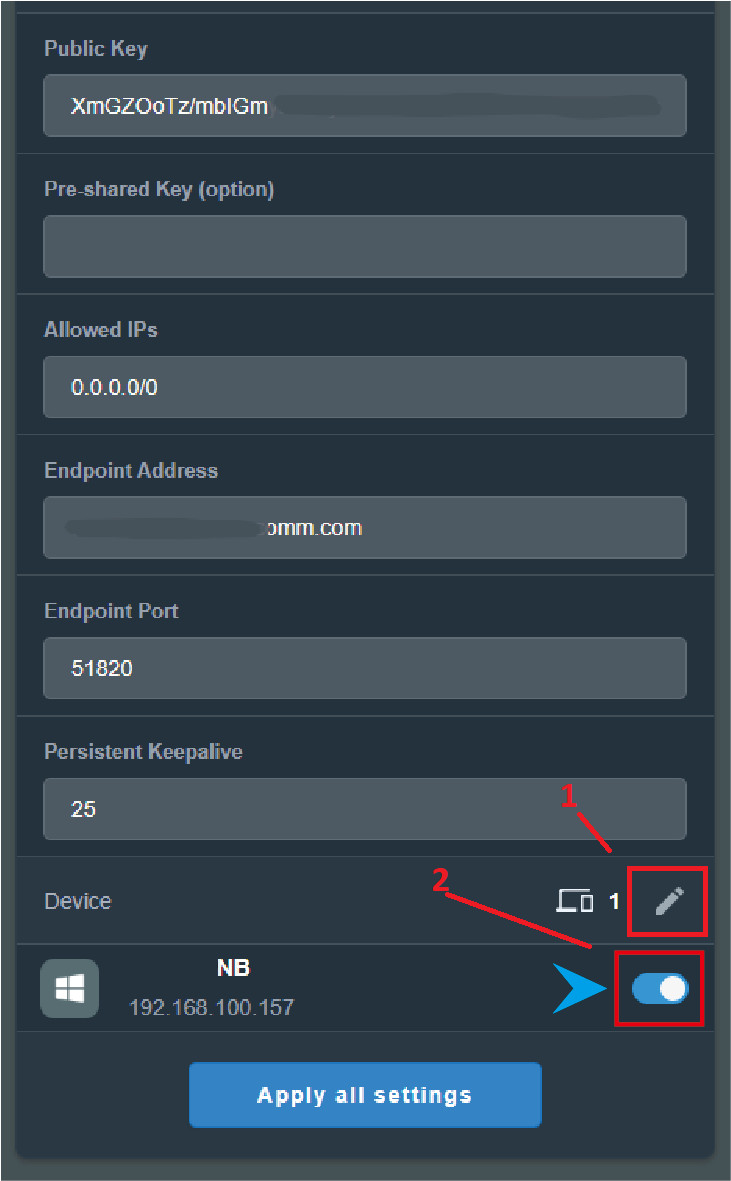Focus the Public Key input field
Screen dimensions: 731x1181
point(364,105)
